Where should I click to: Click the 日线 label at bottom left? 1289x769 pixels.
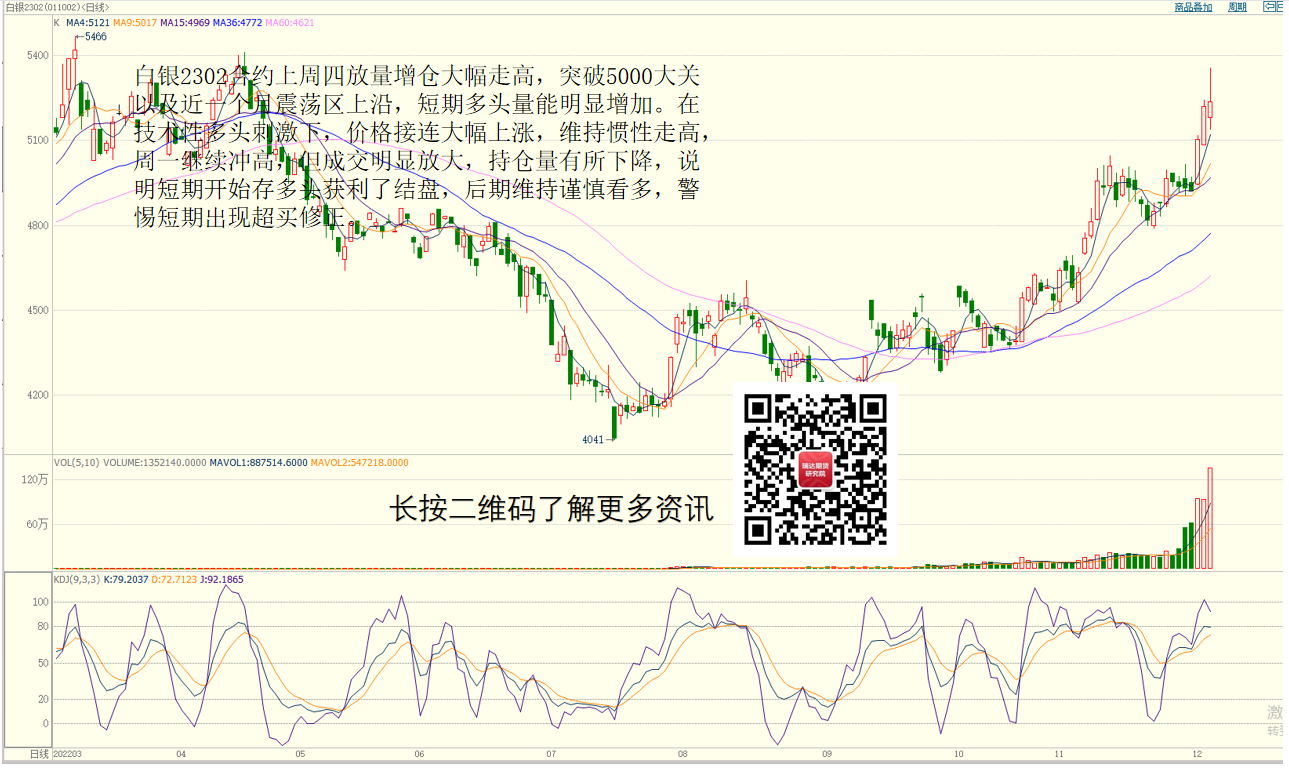38,753
